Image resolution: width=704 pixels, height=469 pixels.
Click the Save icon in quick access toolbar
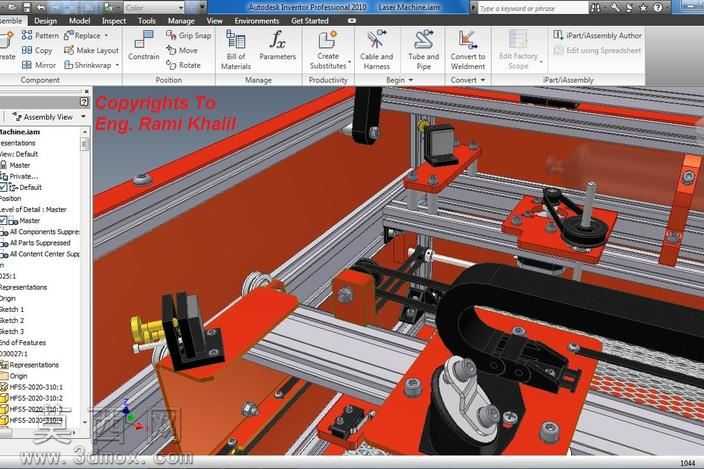[27, 7]
